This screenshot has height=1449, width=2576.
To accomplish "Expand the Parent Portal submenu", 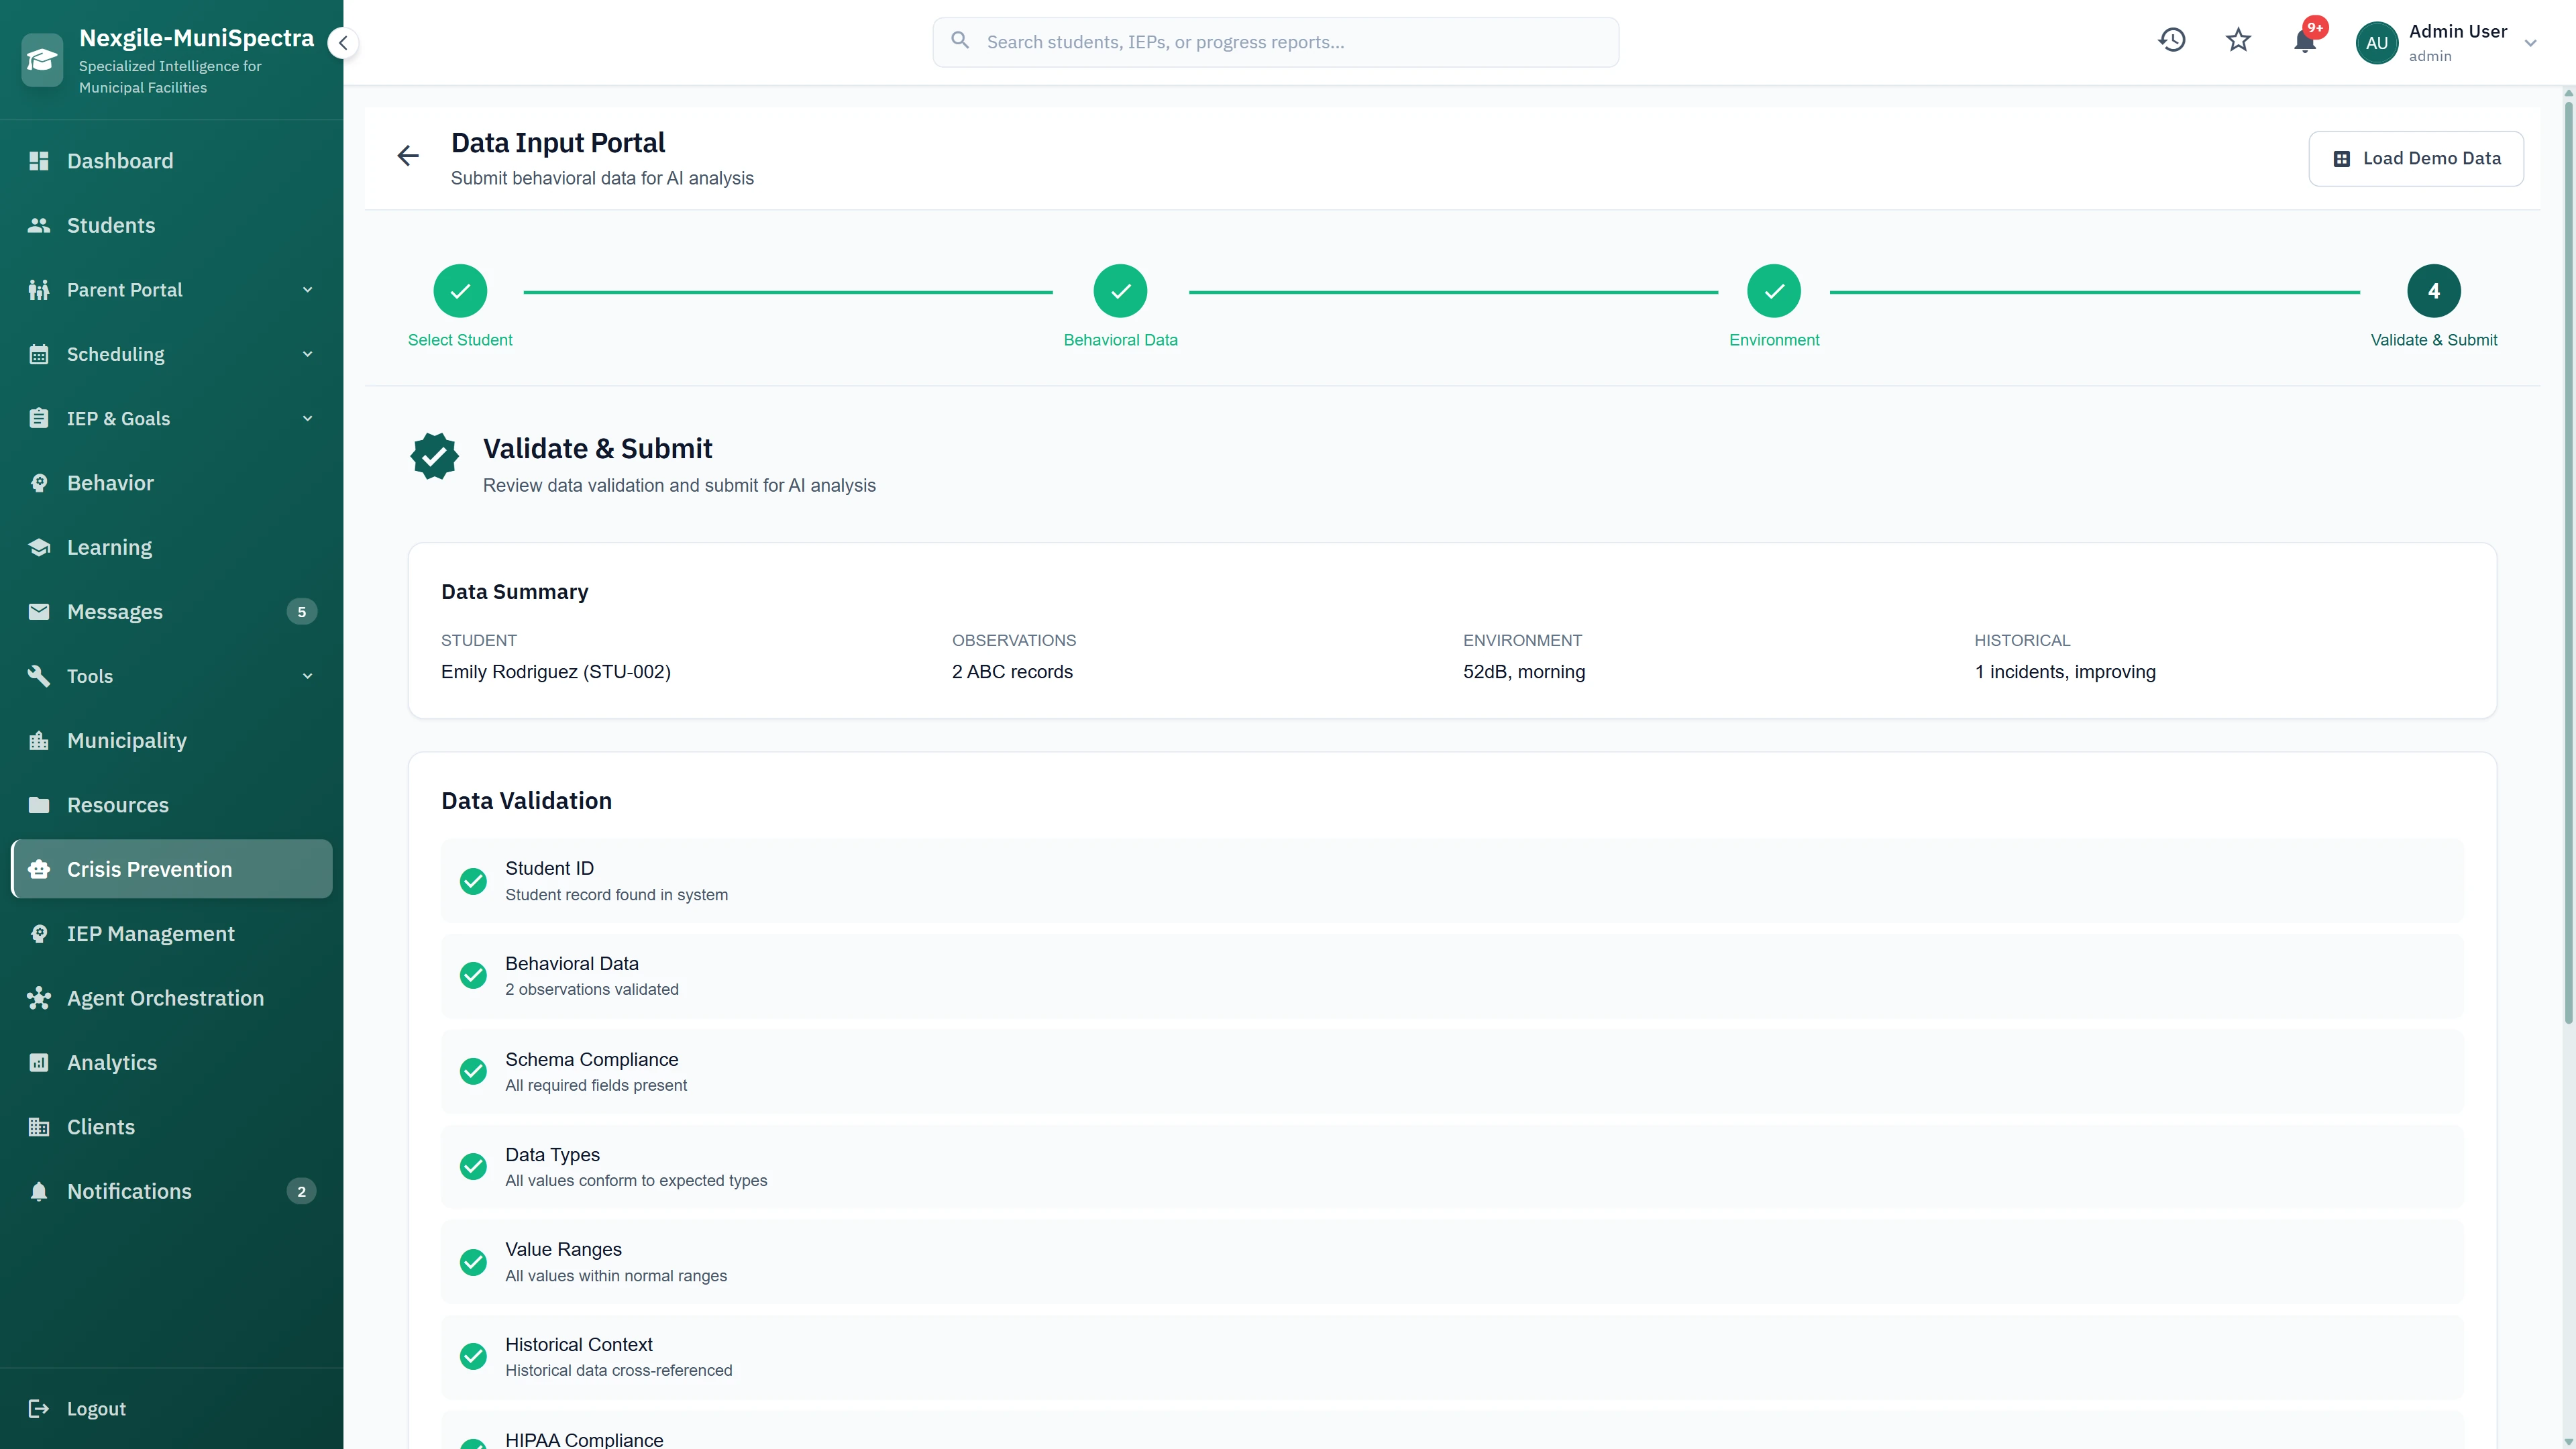I will click(307, 289).
